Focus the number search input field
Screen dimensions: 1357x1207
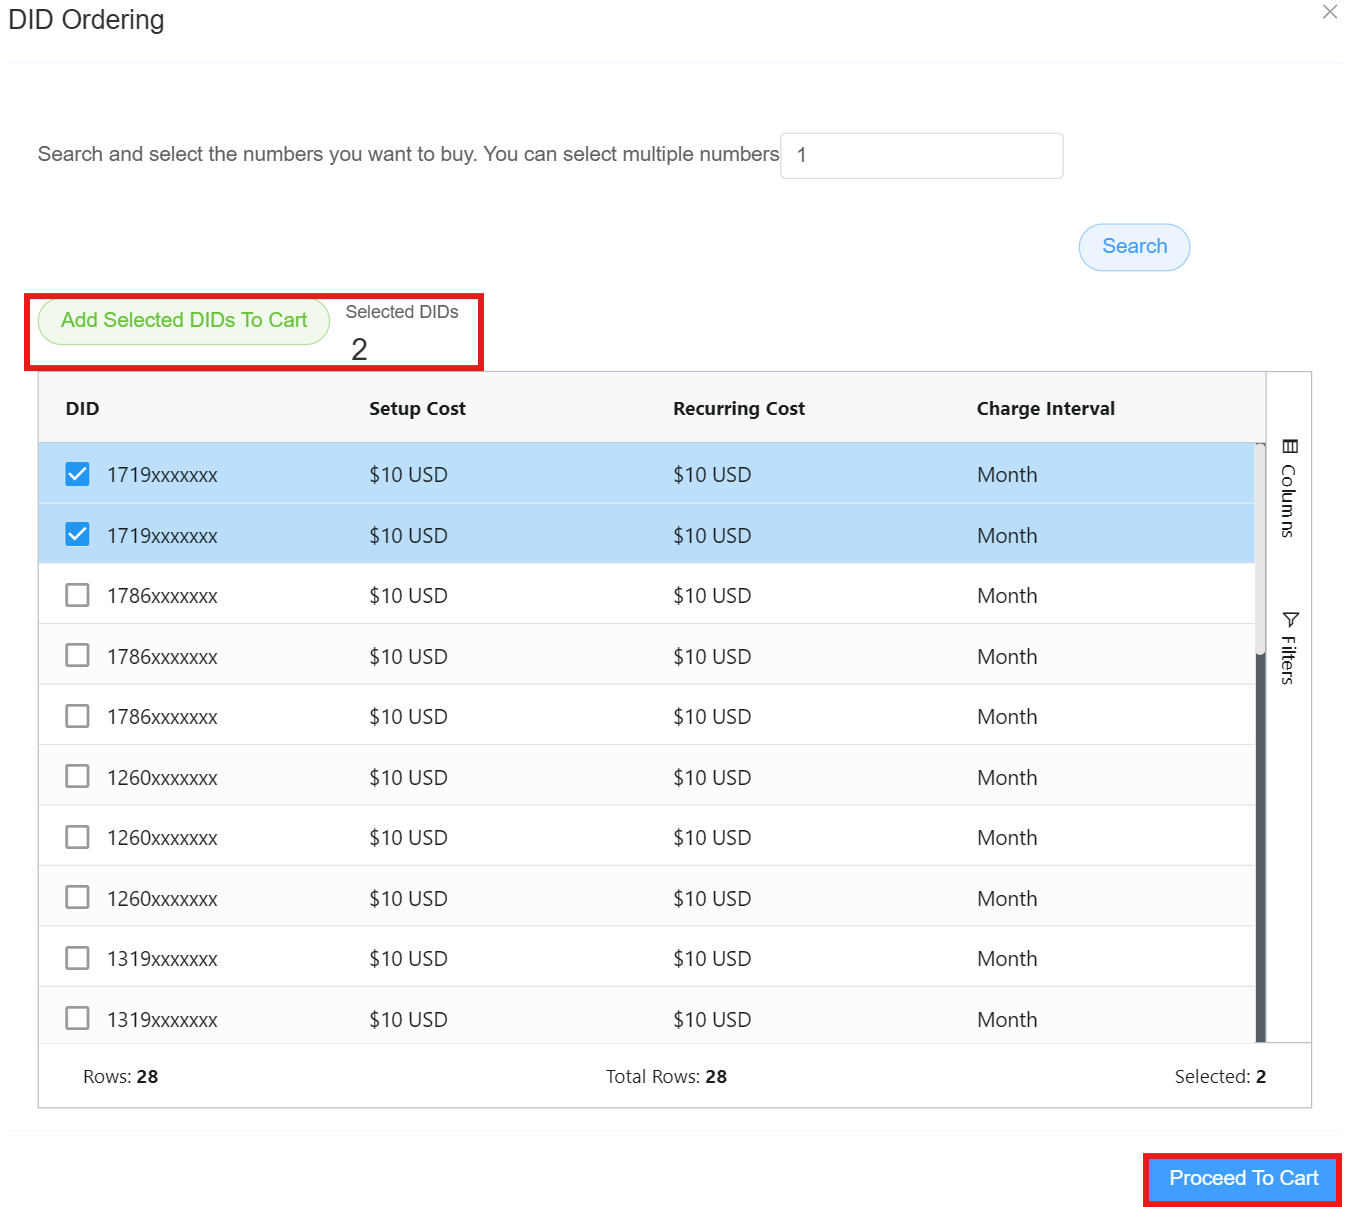[921, 156]
